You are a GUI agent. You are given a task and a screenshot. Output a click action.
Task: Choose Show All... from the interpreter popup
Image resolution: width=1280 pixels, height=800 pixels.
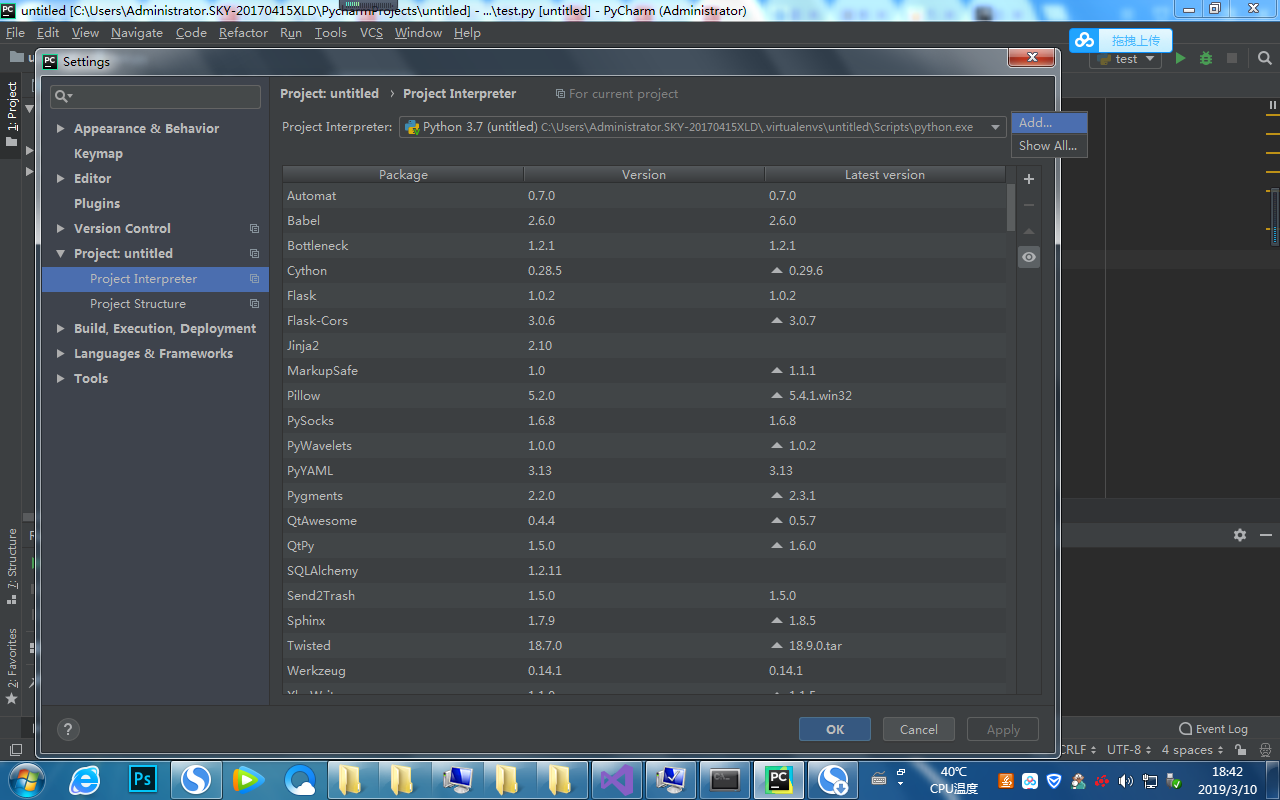(1049, 146)
